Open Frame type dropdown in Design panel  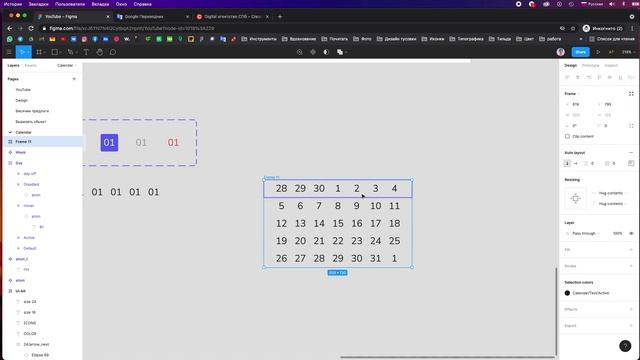[571, 94]
